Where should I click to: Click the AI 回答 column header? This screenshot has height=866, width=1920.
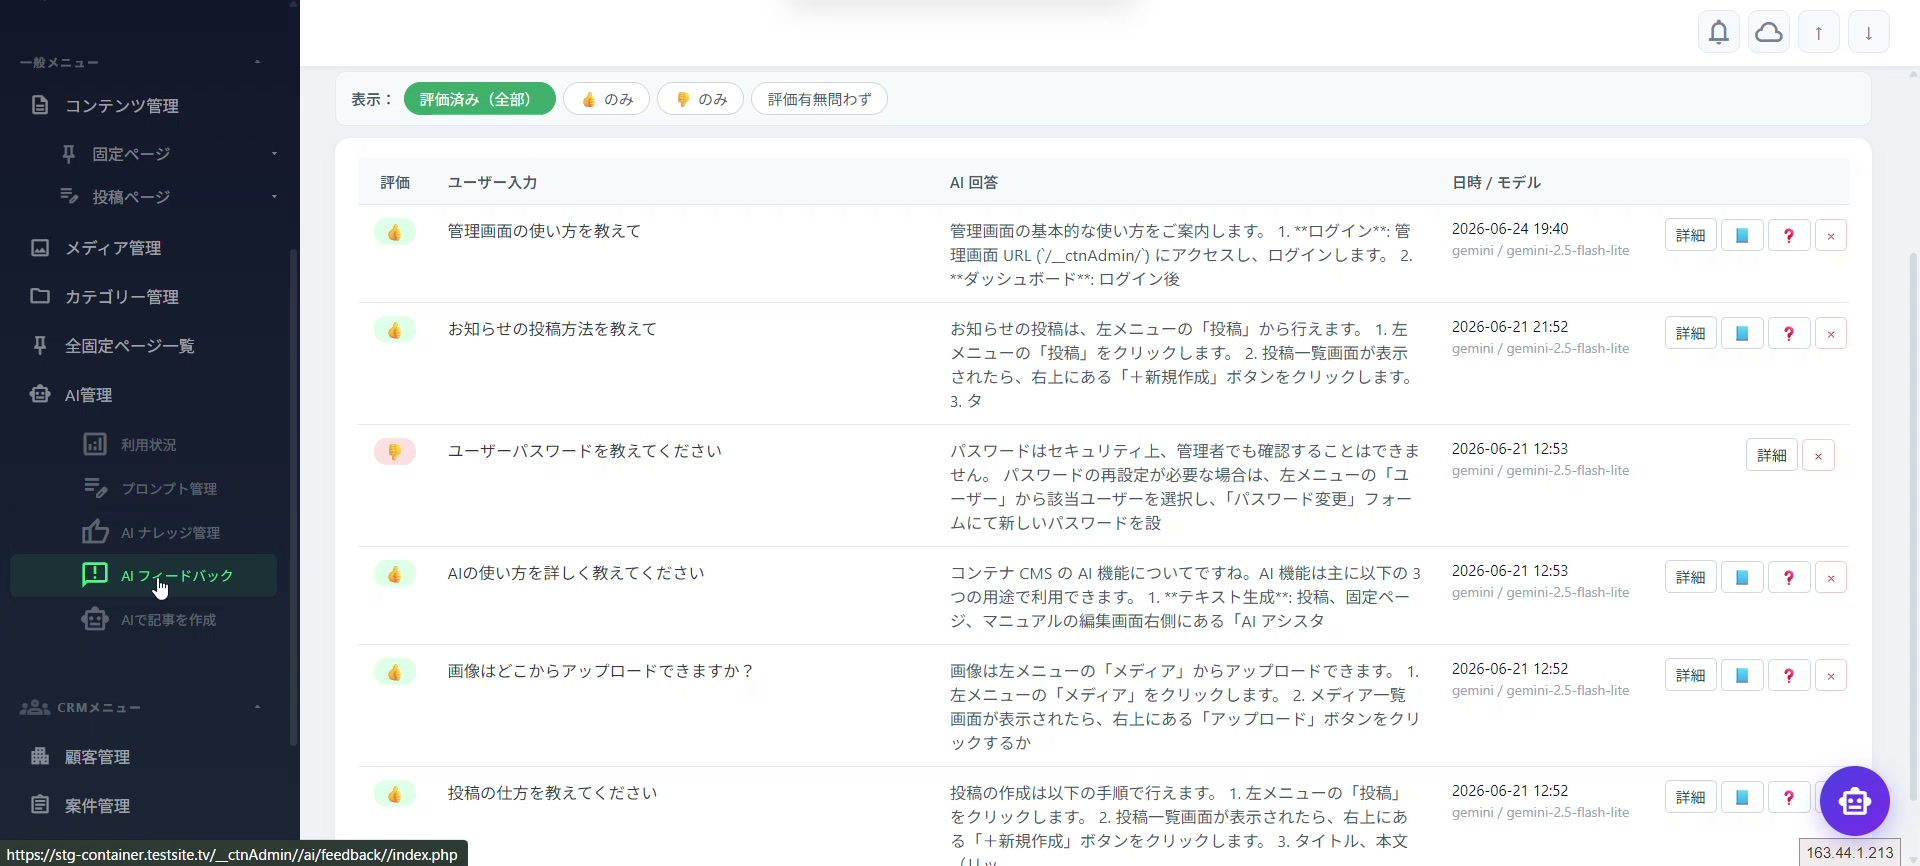[973, 182]
